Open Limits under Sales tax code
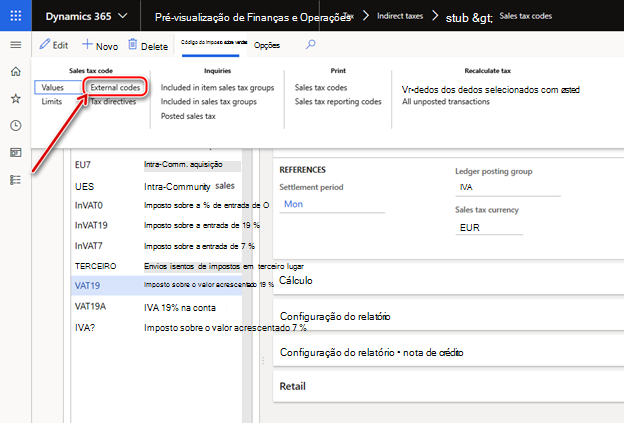Screen dimensions: 624x423 (52, 101)
